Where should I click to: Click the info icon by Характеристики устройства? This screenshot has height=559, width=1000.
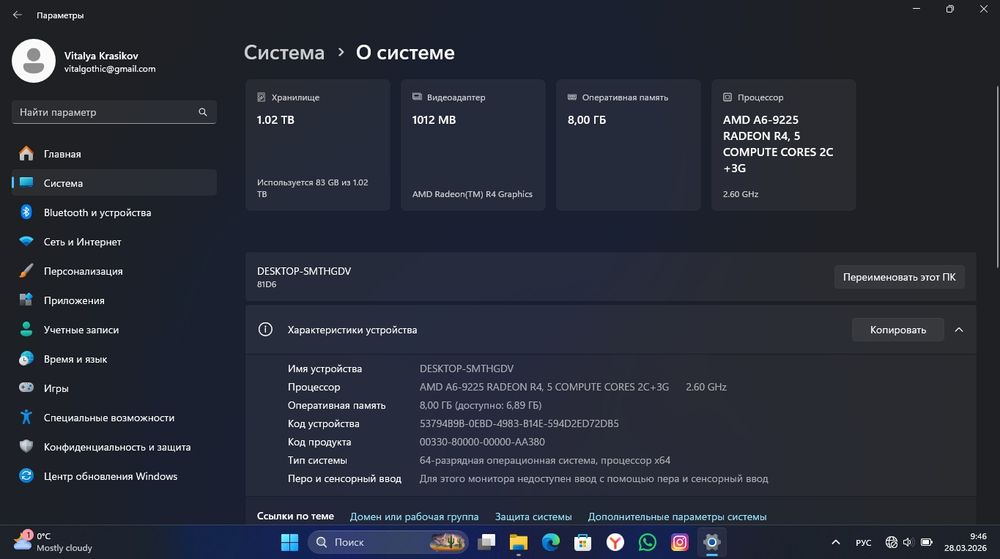coord(265,330)
